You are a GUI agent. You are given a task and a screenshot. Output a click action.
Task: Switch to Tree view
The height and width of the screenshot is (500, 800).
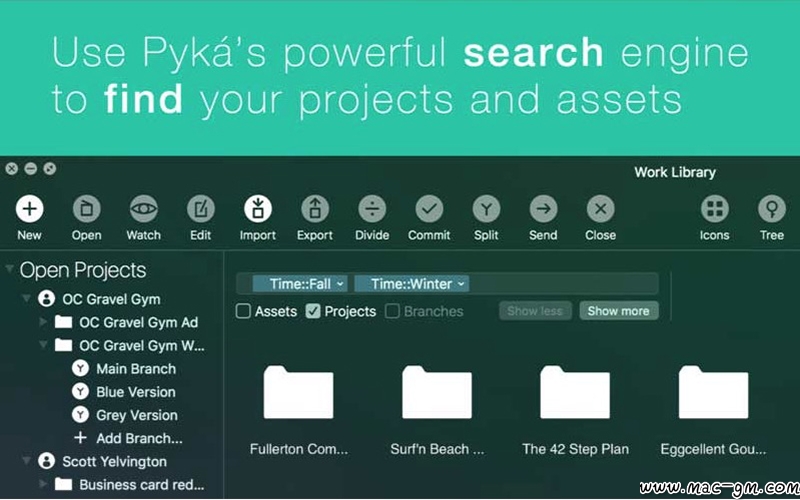772,209
